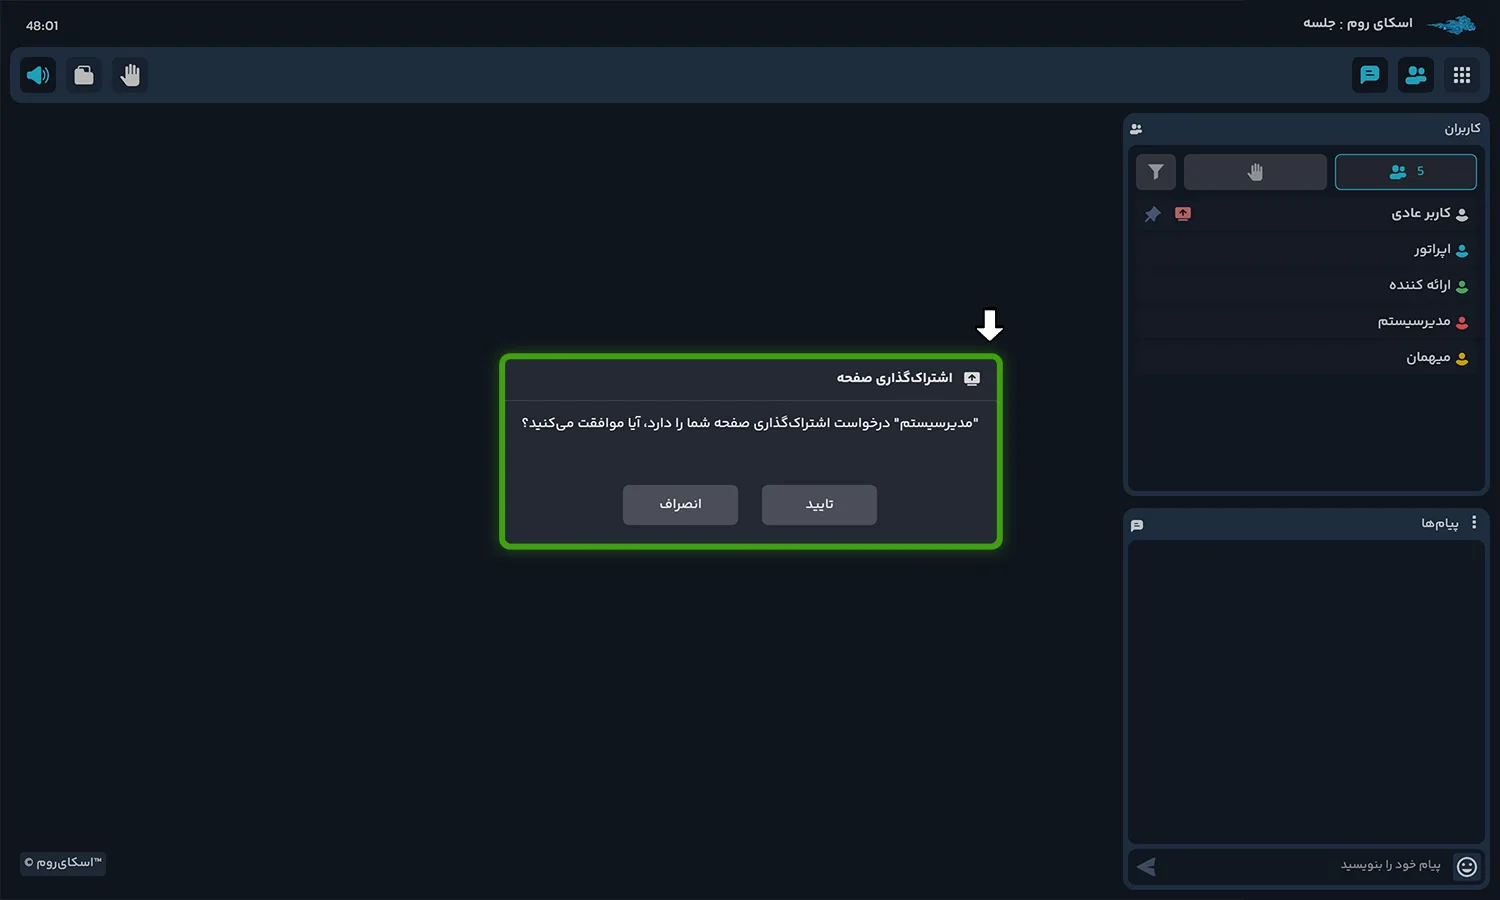Select the 5 users tab
The image size is (1500, 900).
coord(1406,172)
